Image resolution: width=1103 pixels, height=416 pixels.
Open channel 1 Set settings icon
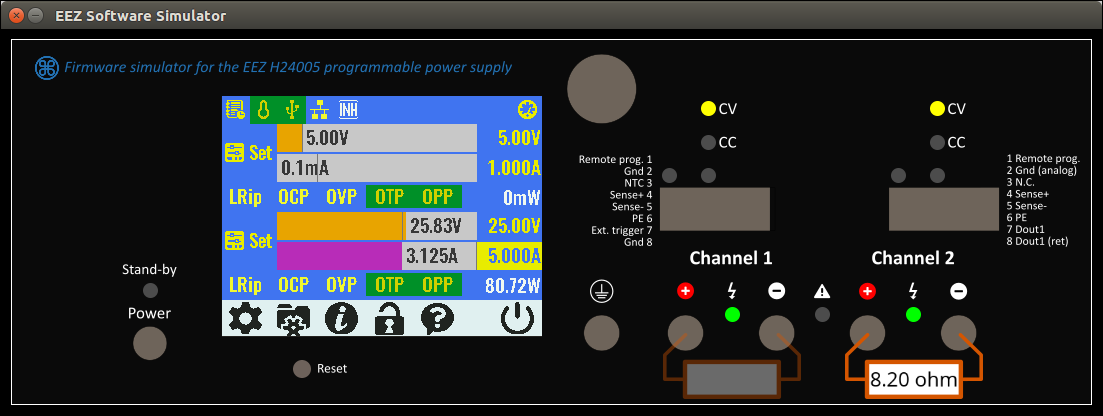(234, 153)
